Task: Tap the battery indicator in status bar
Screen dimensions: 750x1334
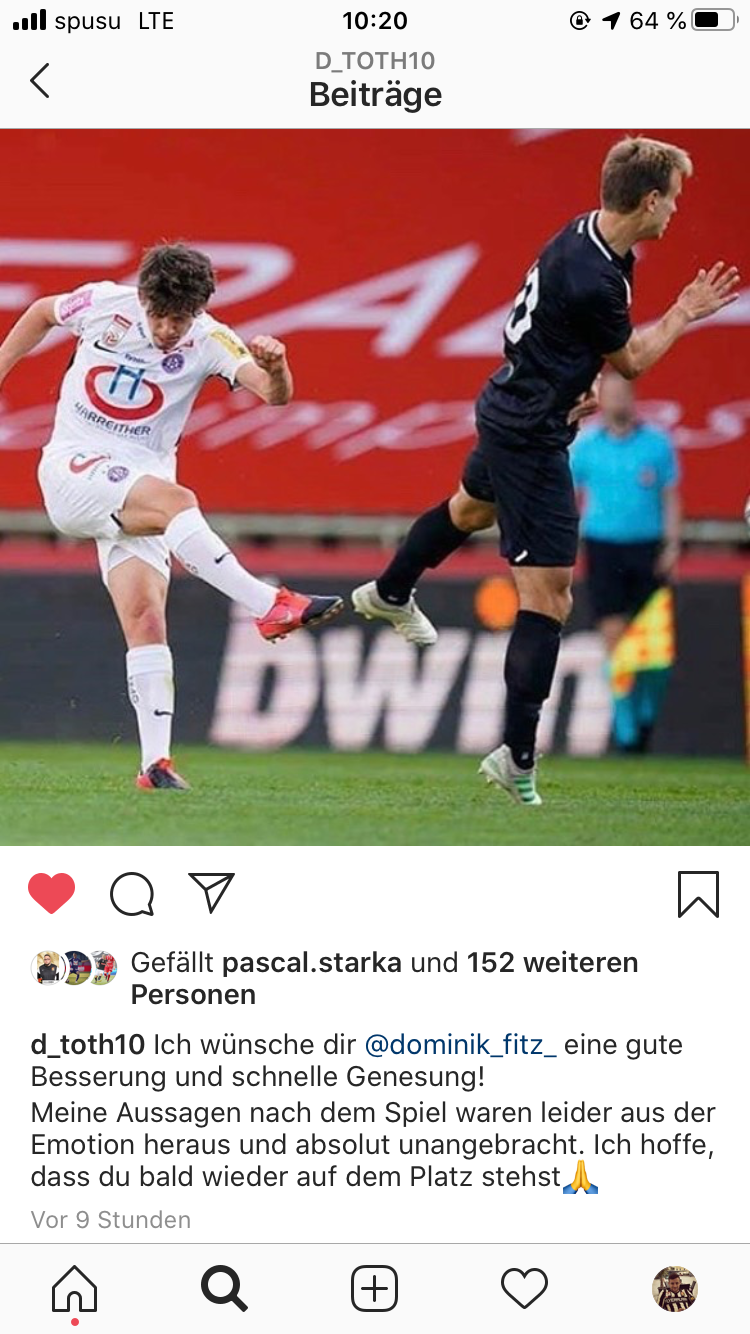Action: (715, 20)
